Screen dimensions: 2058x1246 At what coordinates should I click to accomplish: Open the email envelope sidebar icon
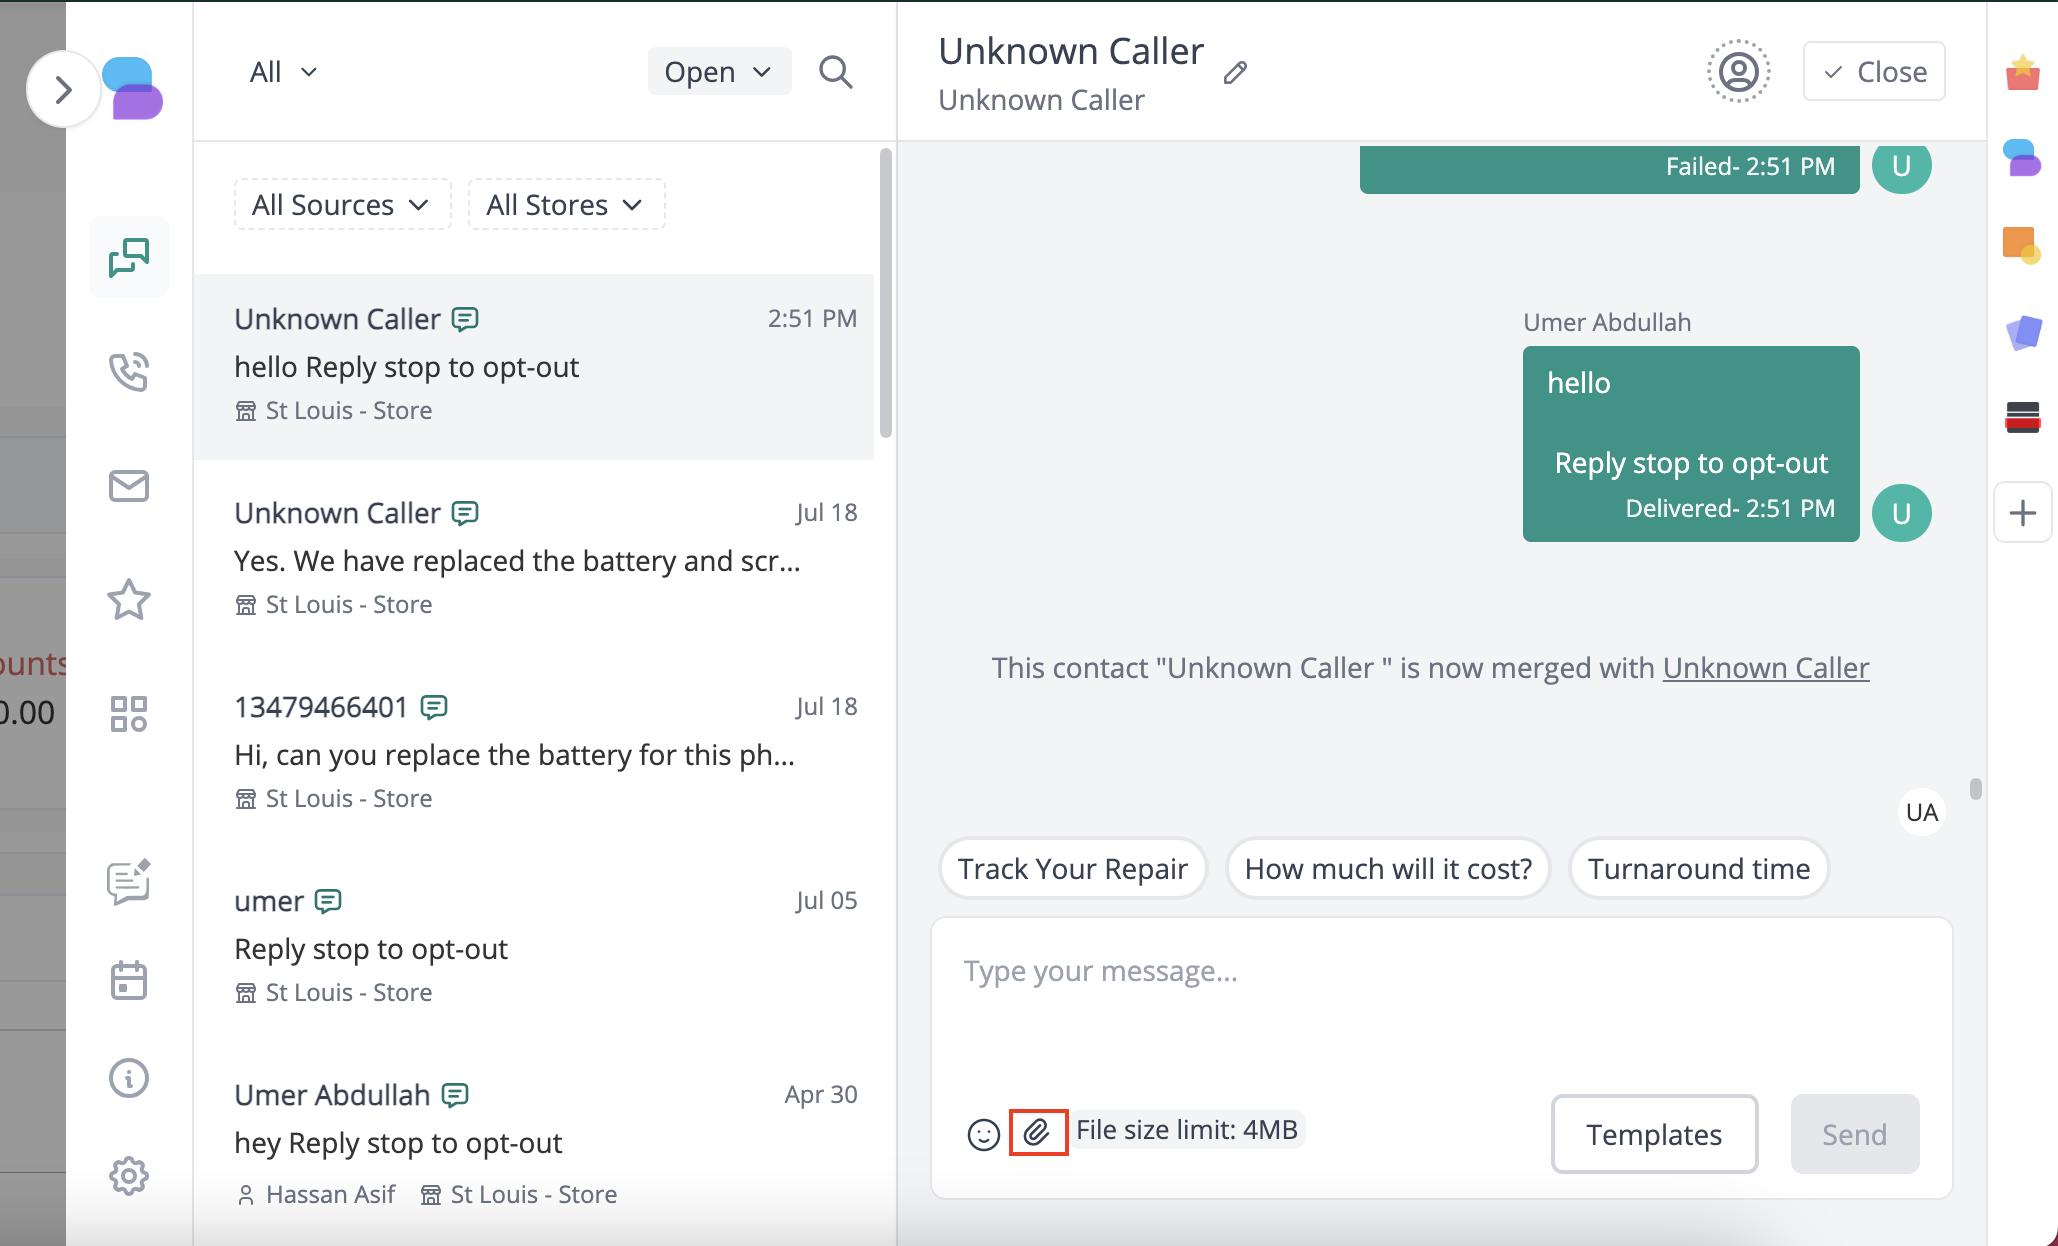(129, 486)
